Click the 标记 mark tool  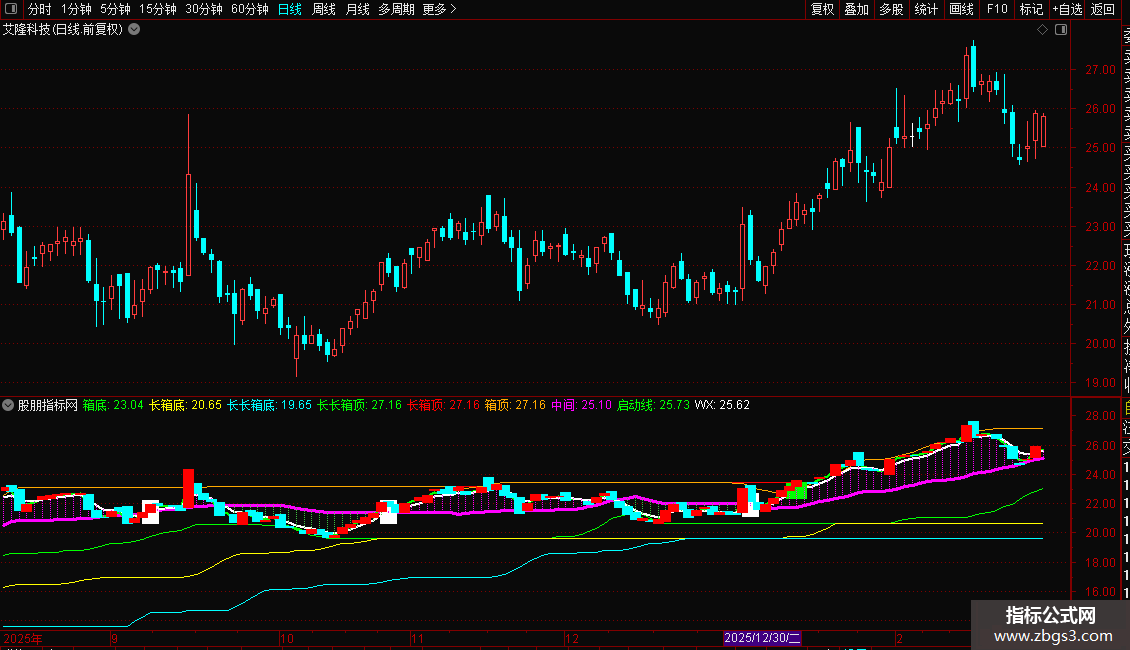pyautogui.click(x=1030, y=9)
